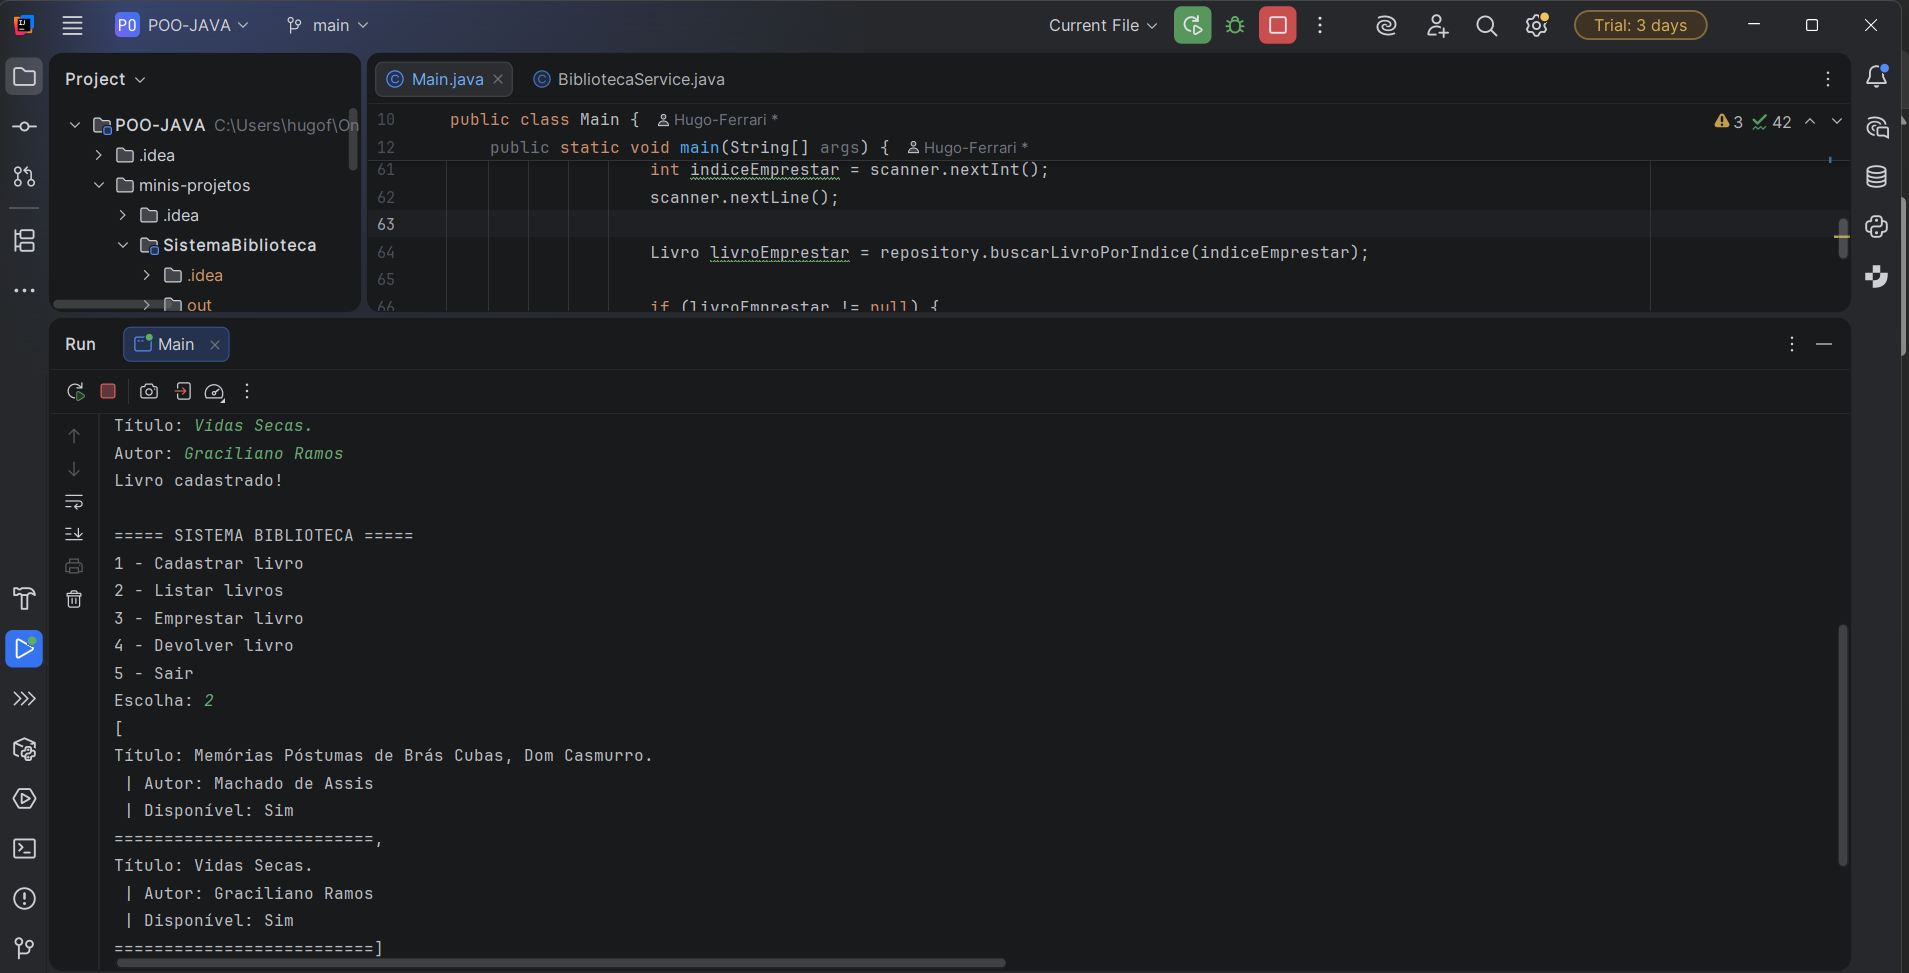Toggle scroll to end of console

[x=74, y=534]
